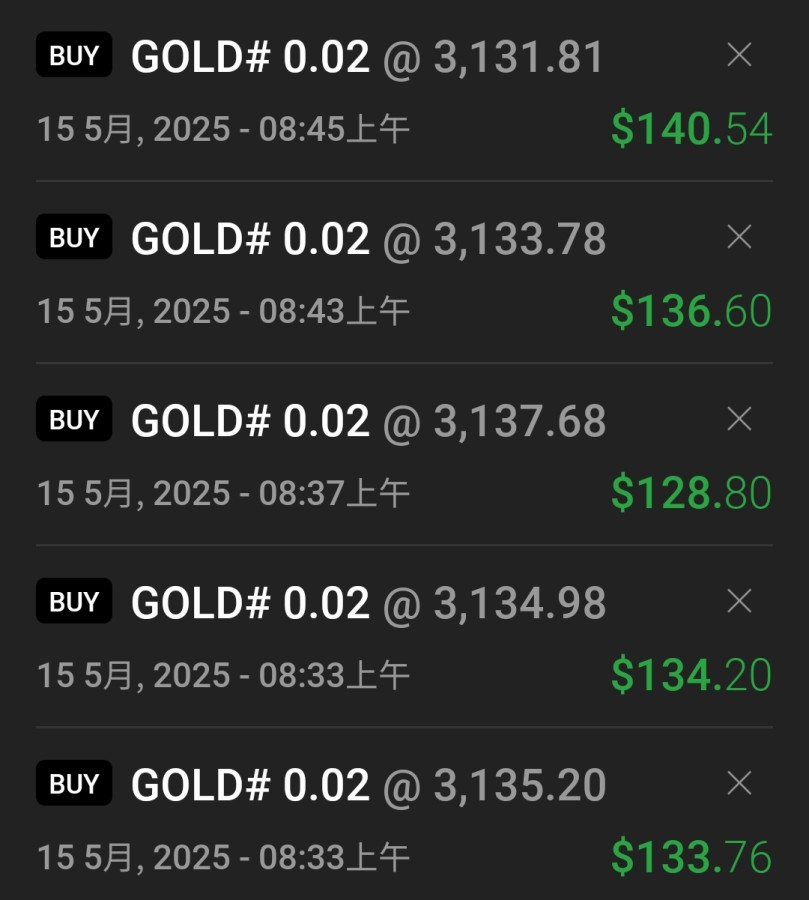
Task: Open the order dated 08:43 on 15 May
Action: point(223,311)
